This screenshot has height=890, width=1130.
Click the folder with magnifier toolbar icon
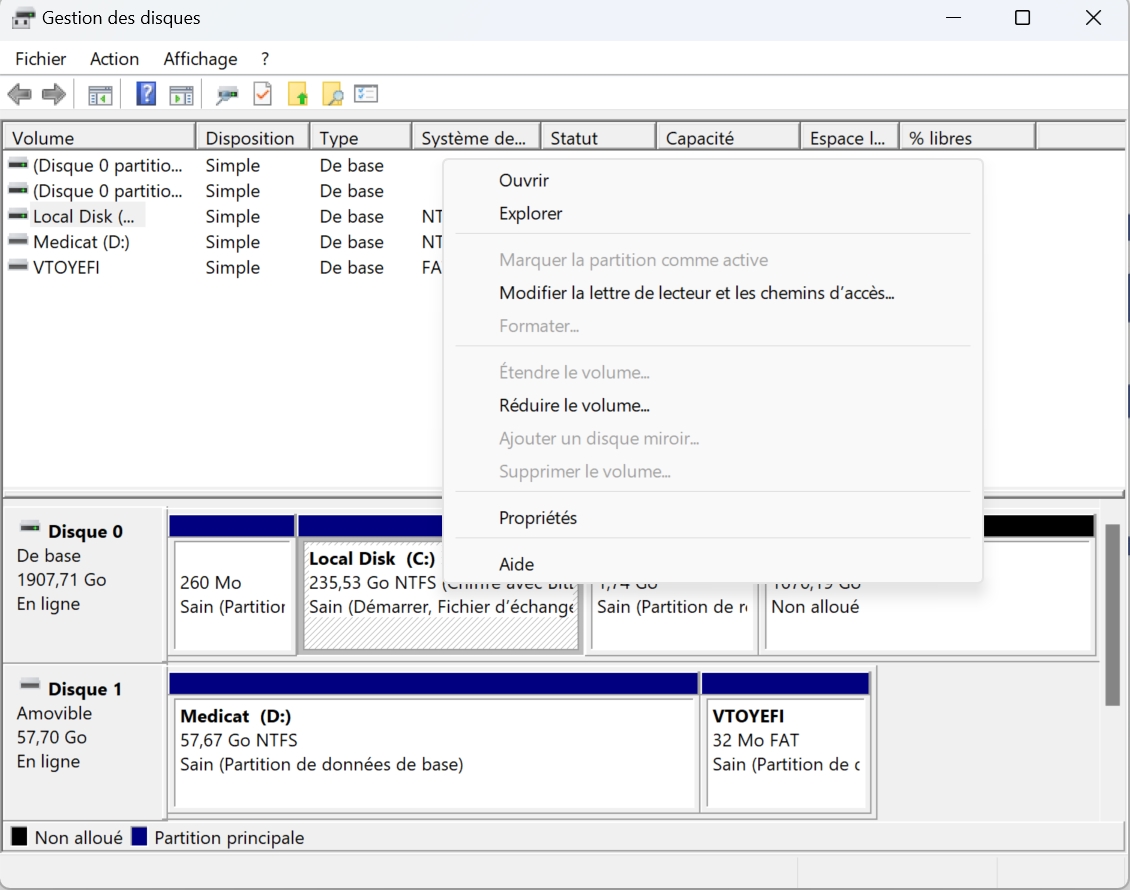(332, 95)
